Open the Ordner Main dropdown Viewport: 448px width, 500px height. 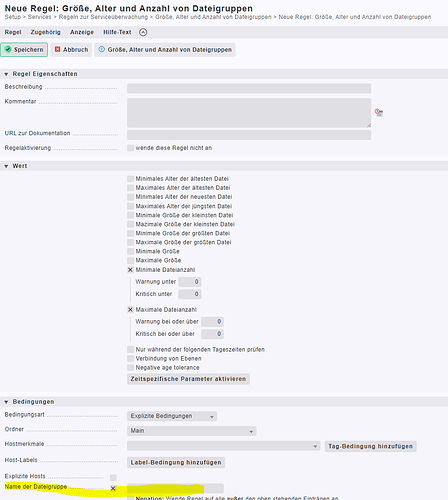pos(192,431)
